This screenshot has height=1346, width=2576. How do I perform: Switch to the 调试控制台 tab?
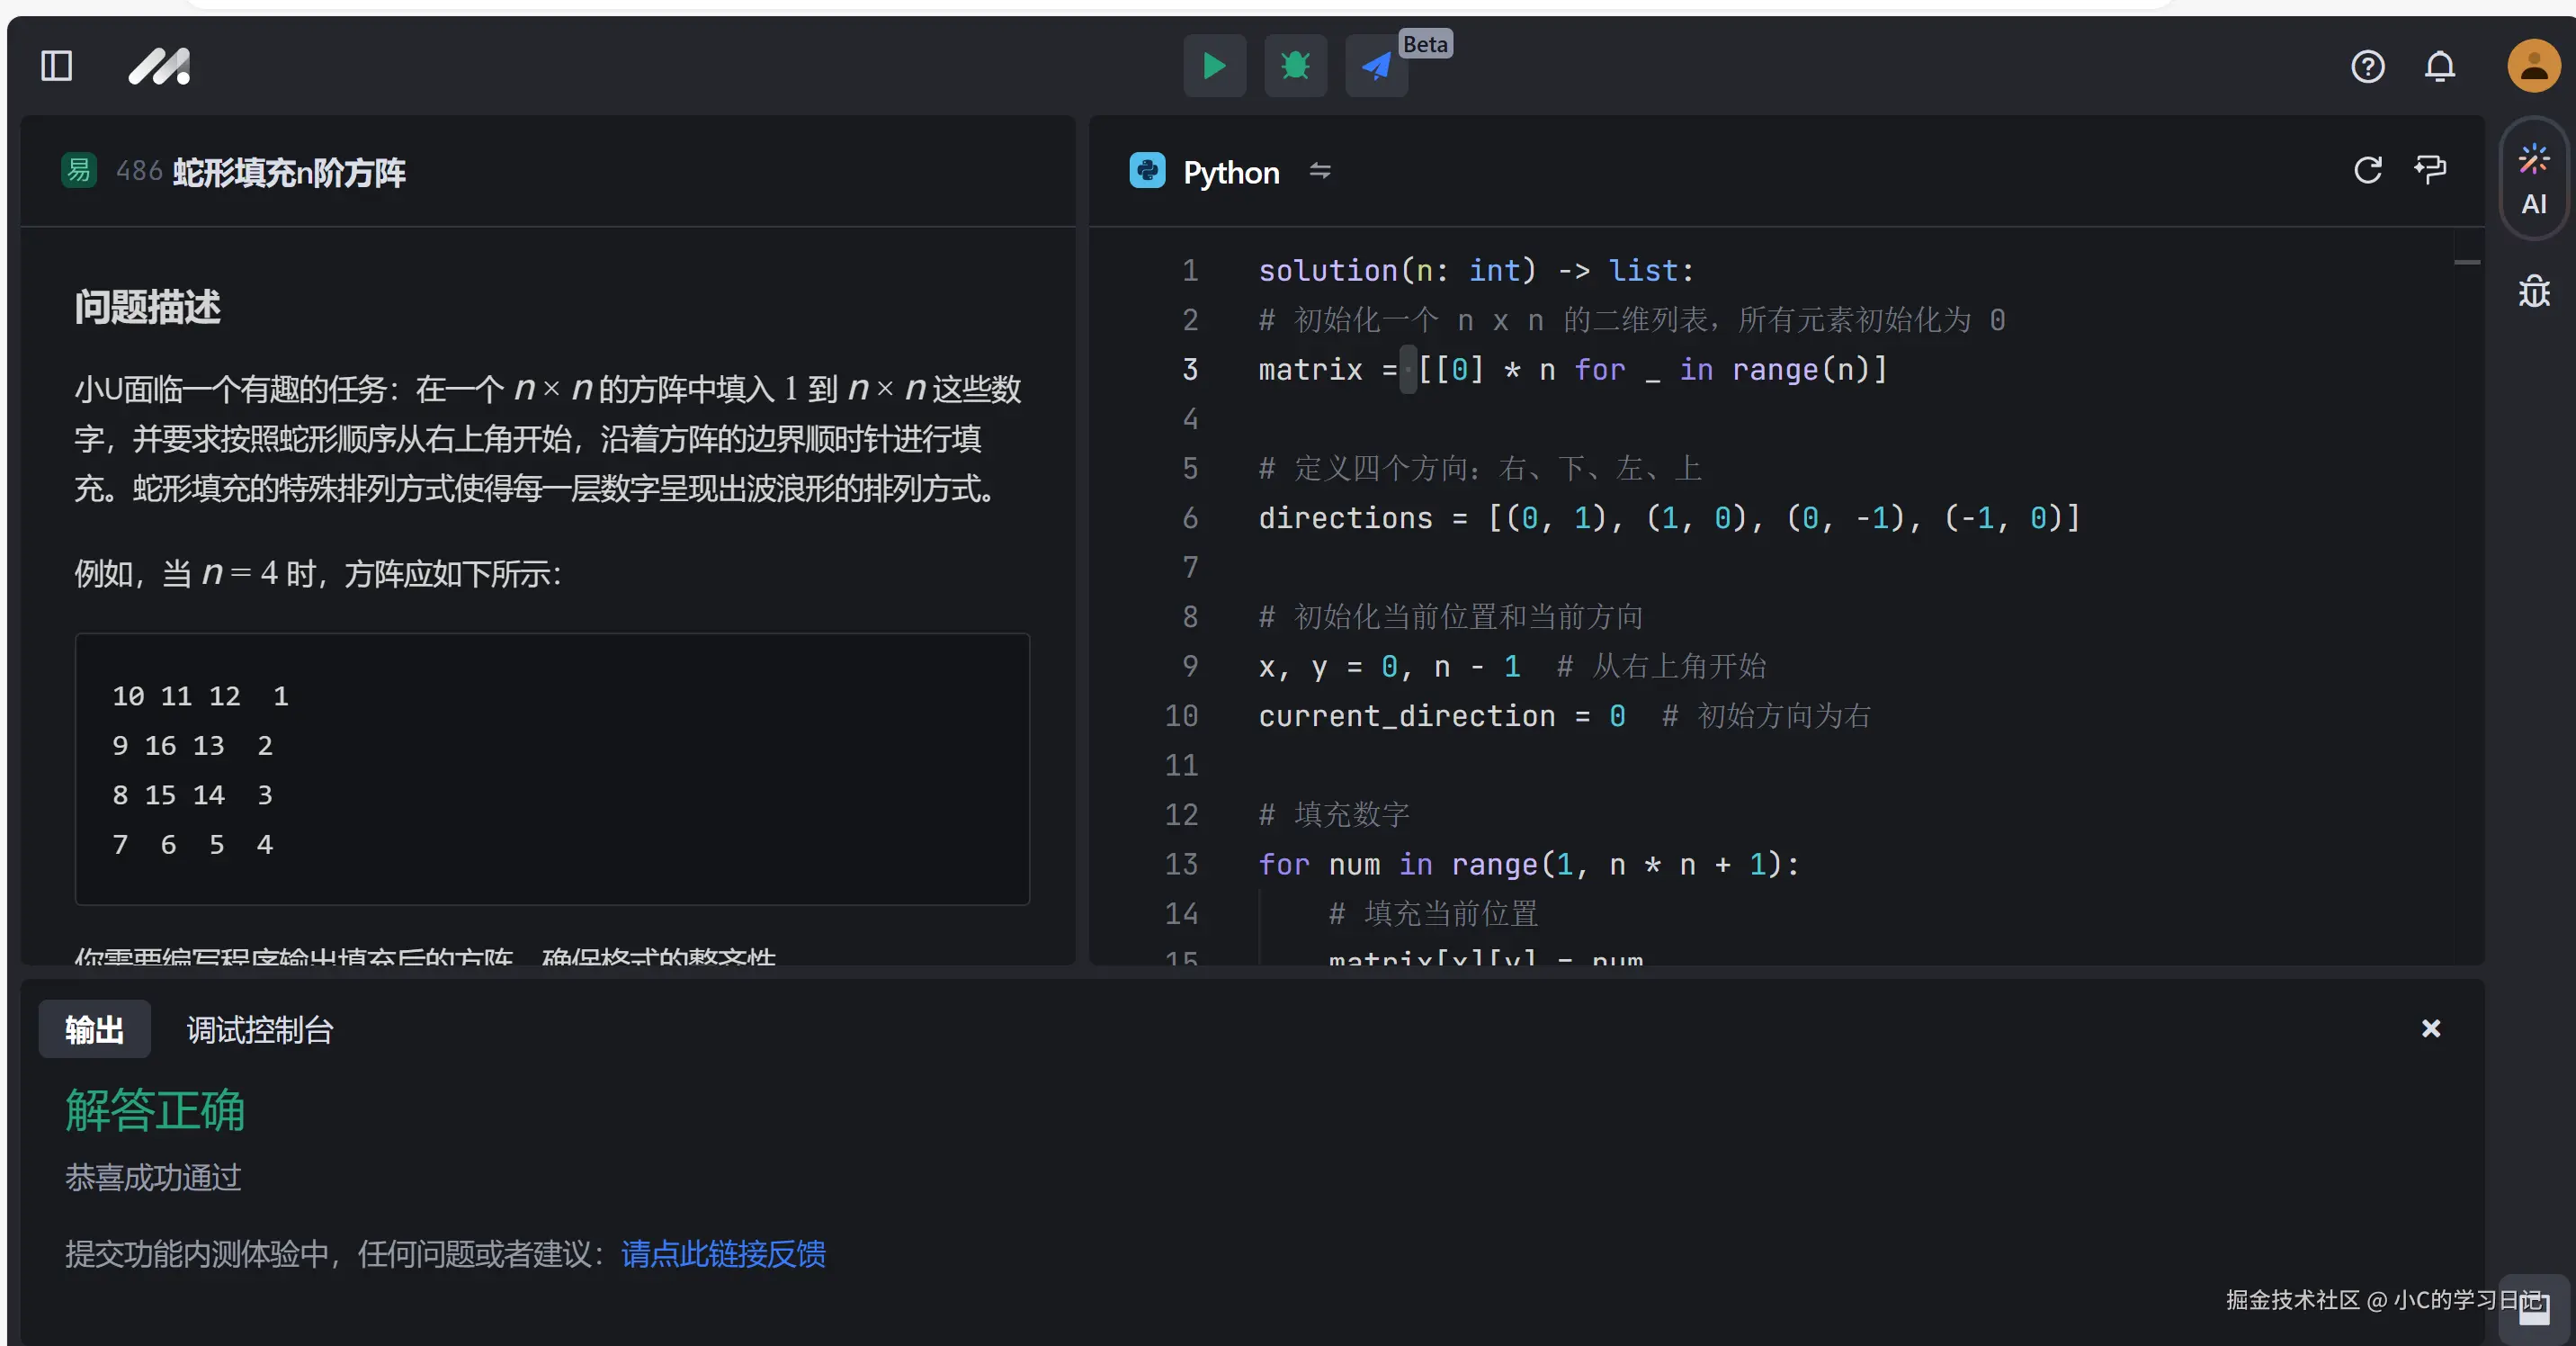260,1029
